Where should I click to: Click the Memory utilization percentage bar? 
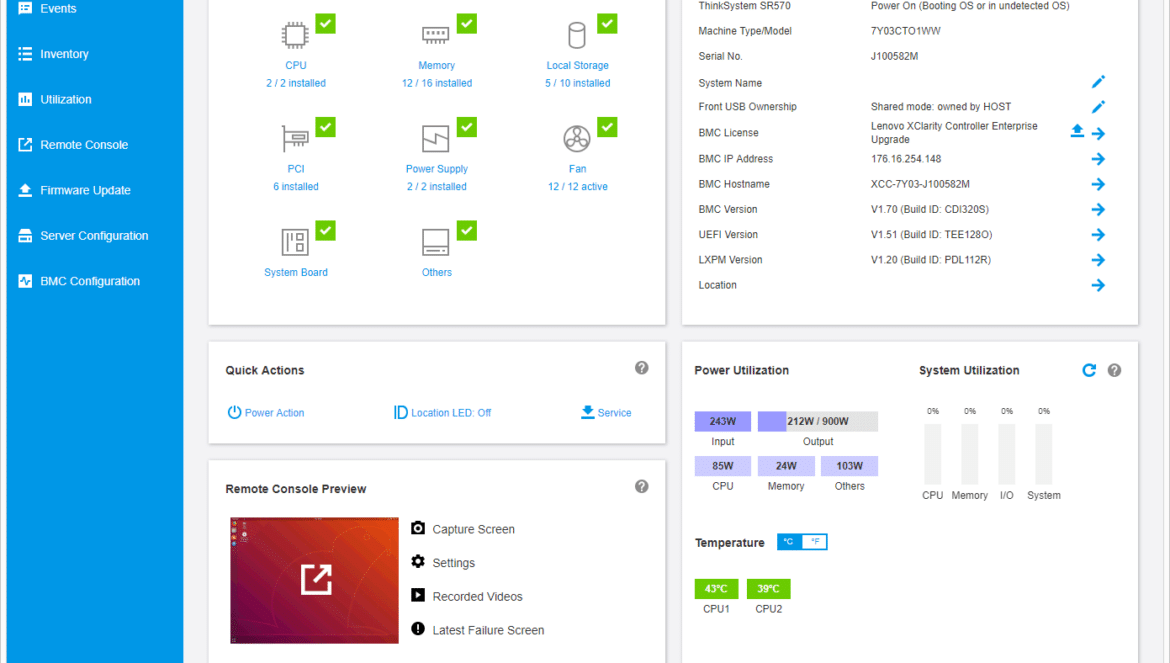[x=969, y=454]
